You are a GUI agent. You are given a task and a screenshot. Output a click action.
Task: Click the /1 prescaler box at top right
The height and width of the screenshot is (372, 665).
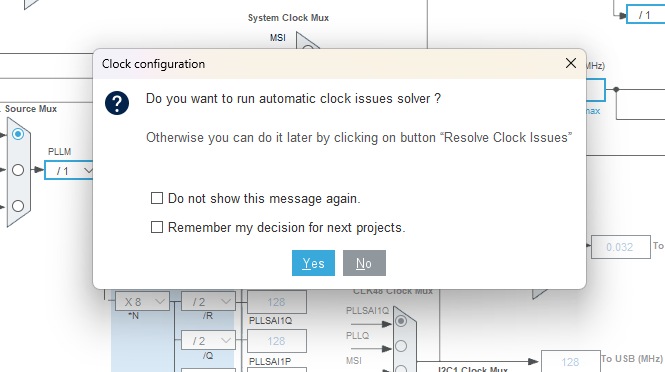(x=645, y=15)
